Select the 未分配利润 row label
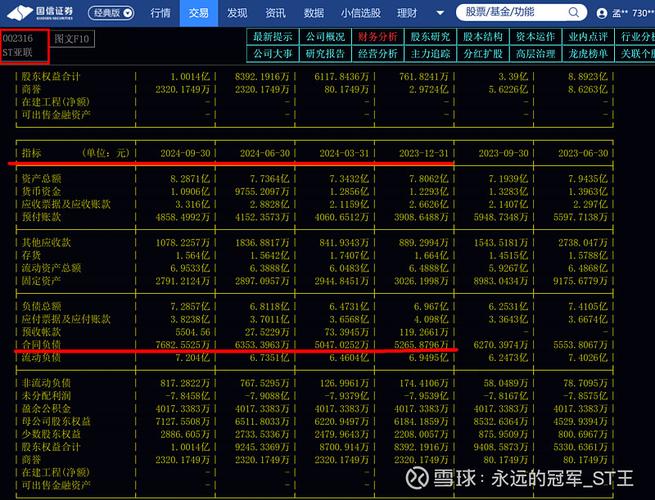Image resolution: width=655 pixels, height=500 pixels. coord(46,396)
